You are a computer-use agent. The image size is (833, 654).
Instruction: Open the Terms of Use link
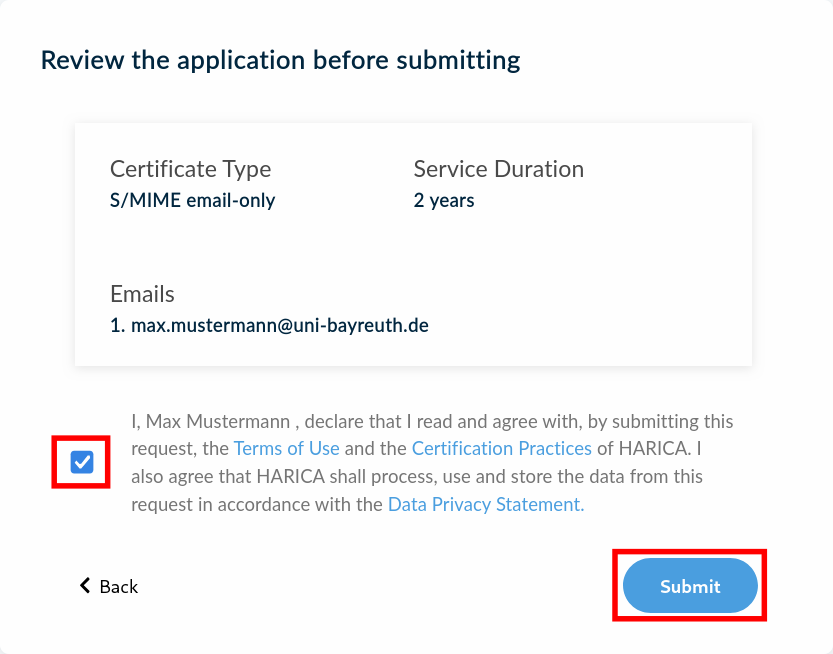[286, 449]
